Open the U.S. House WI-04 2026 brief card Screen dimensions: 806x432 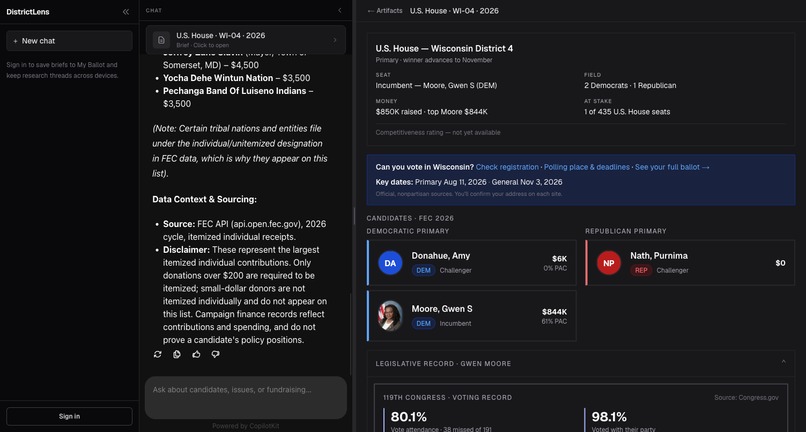click(x=246, y=40)
